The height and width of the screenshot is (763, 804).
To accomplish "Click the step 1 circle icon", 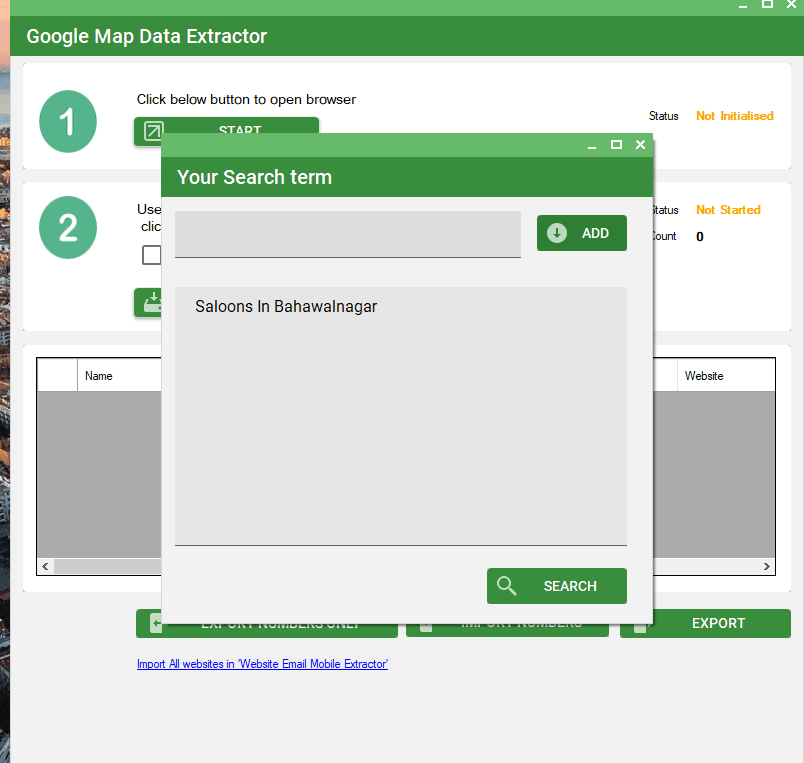I will 68,122.
